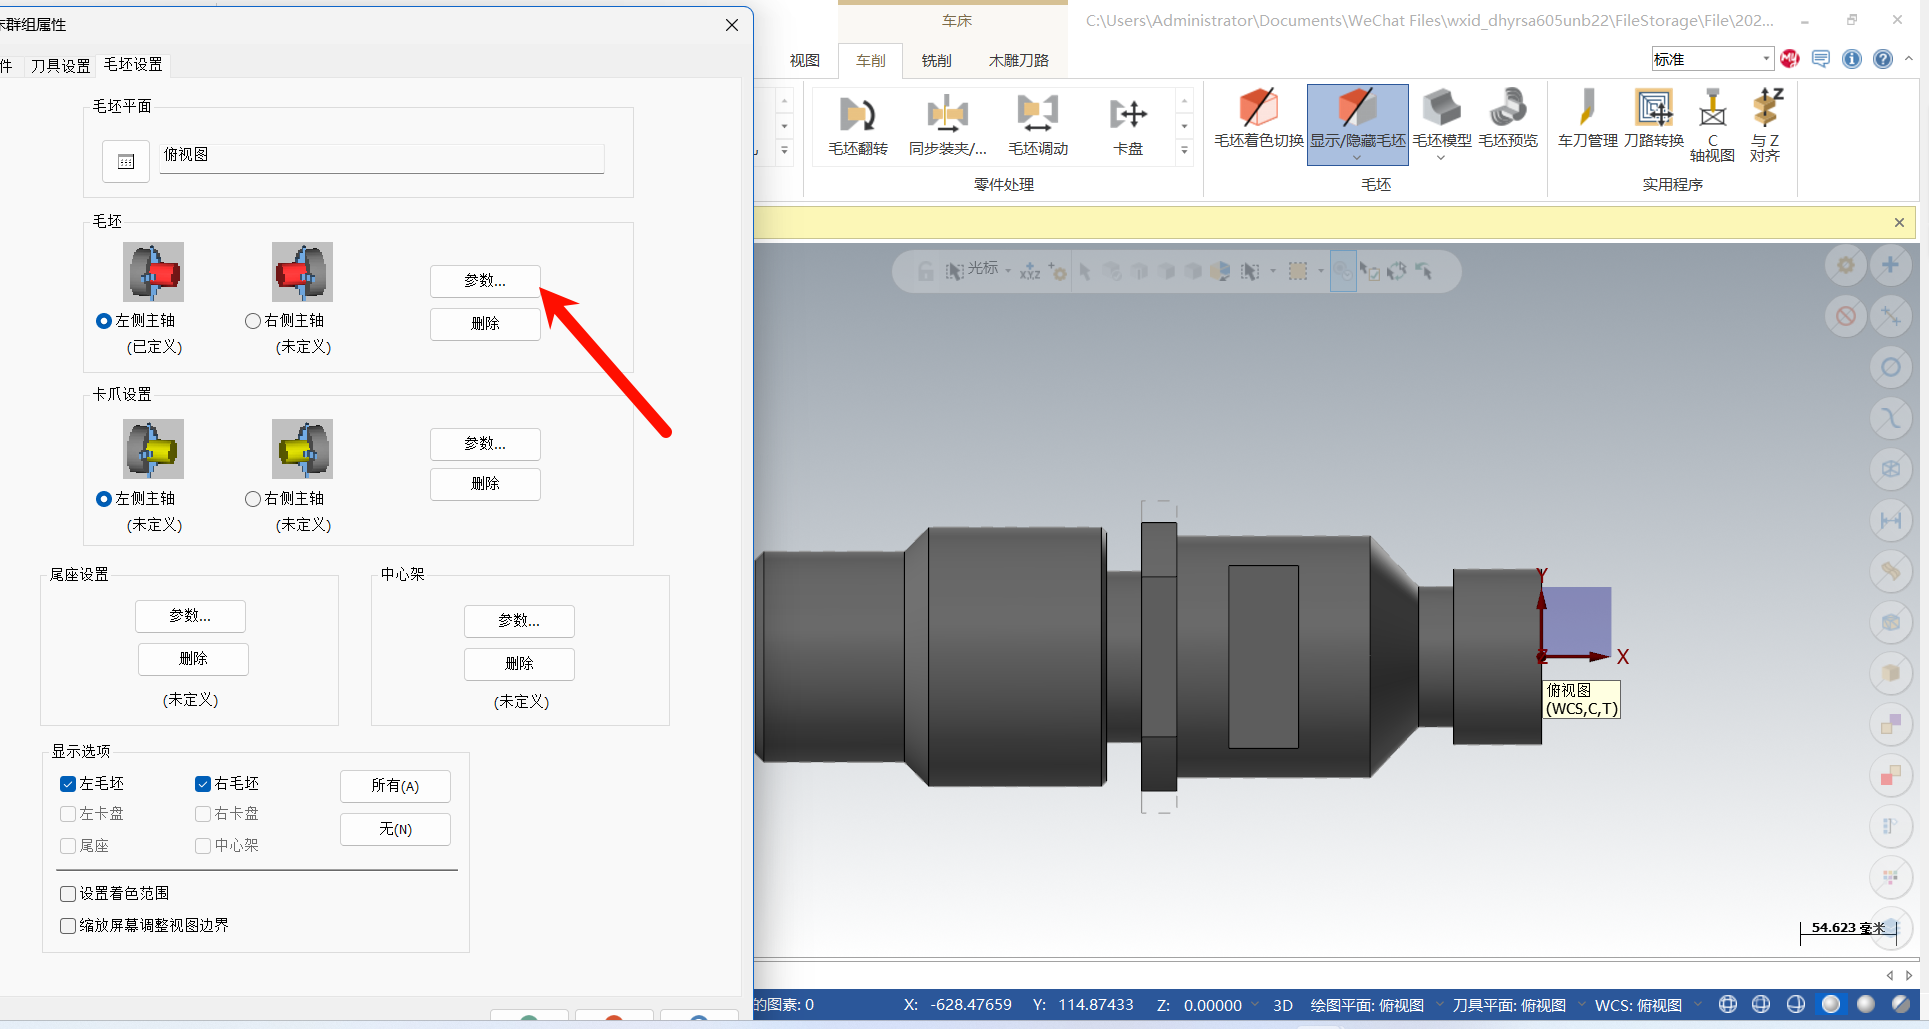This screenshot has height=1029, width=1929.
Task: Collapse the ribbon with the caret arrow
Action: point(1909,59)
